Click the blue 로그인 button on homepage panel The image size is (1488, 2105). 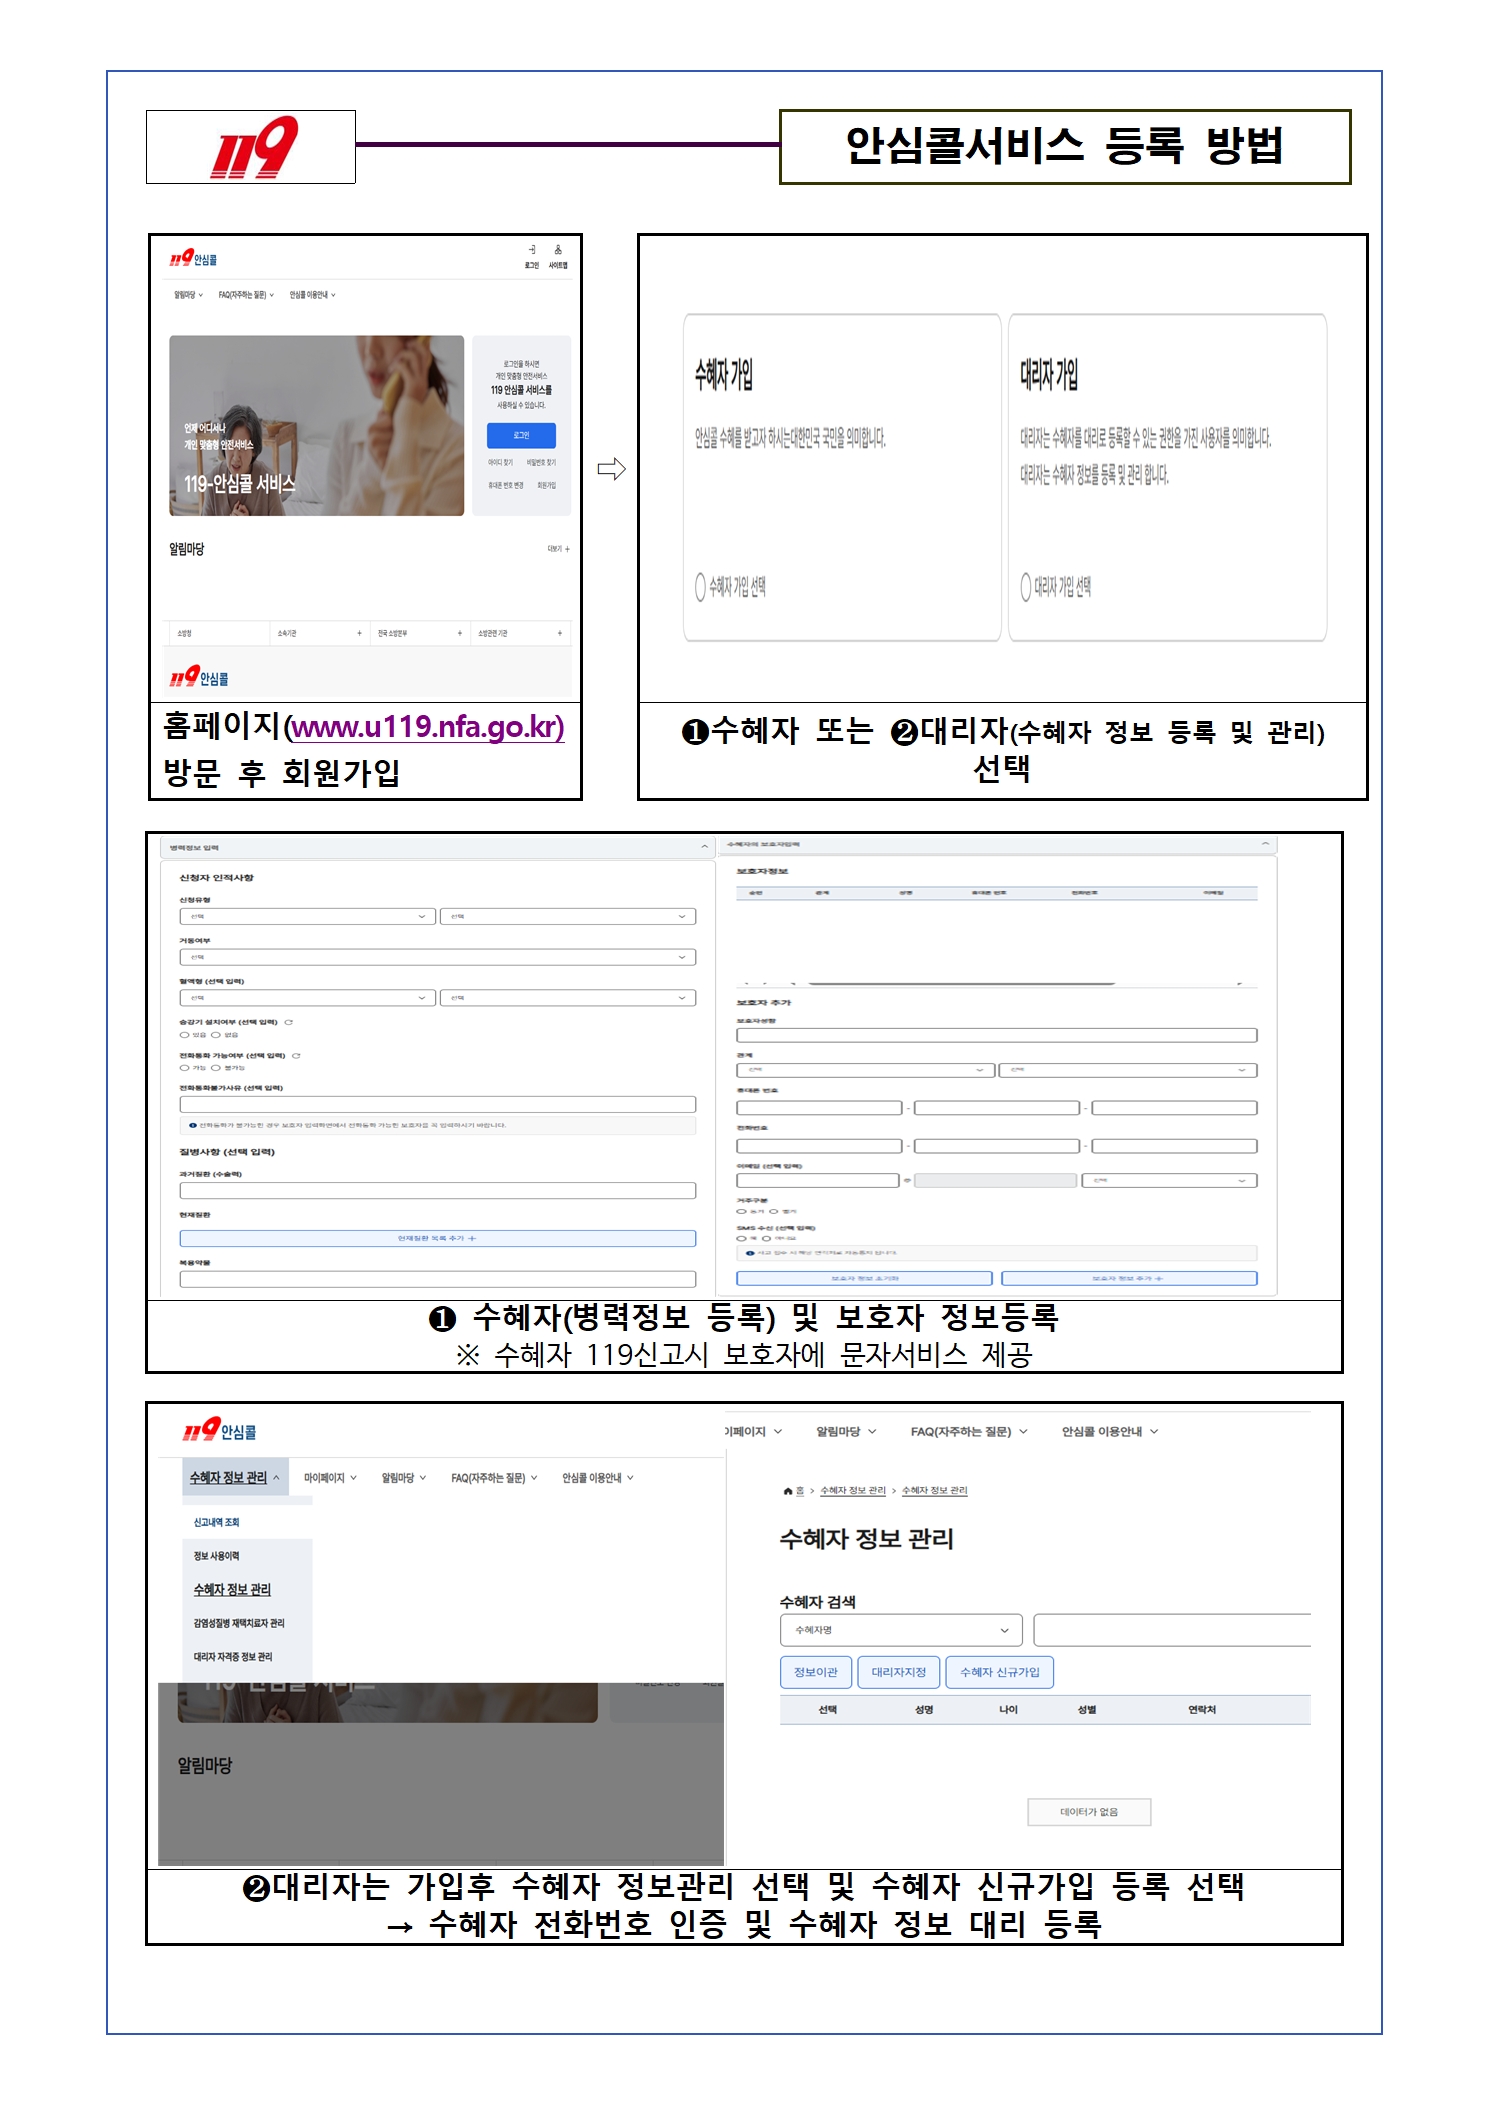pos(521,436)
